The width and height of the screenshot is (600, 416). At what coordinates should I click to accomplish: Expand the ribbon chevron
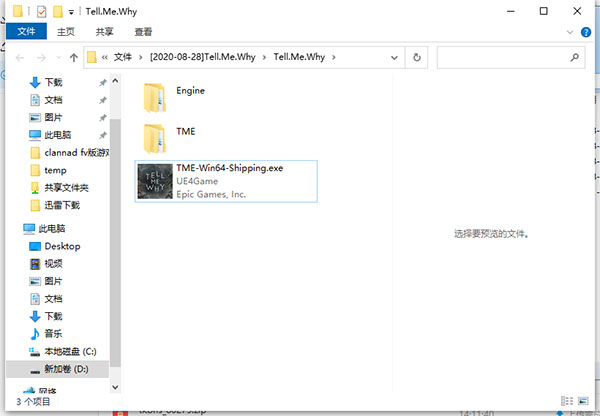[570, 32]
